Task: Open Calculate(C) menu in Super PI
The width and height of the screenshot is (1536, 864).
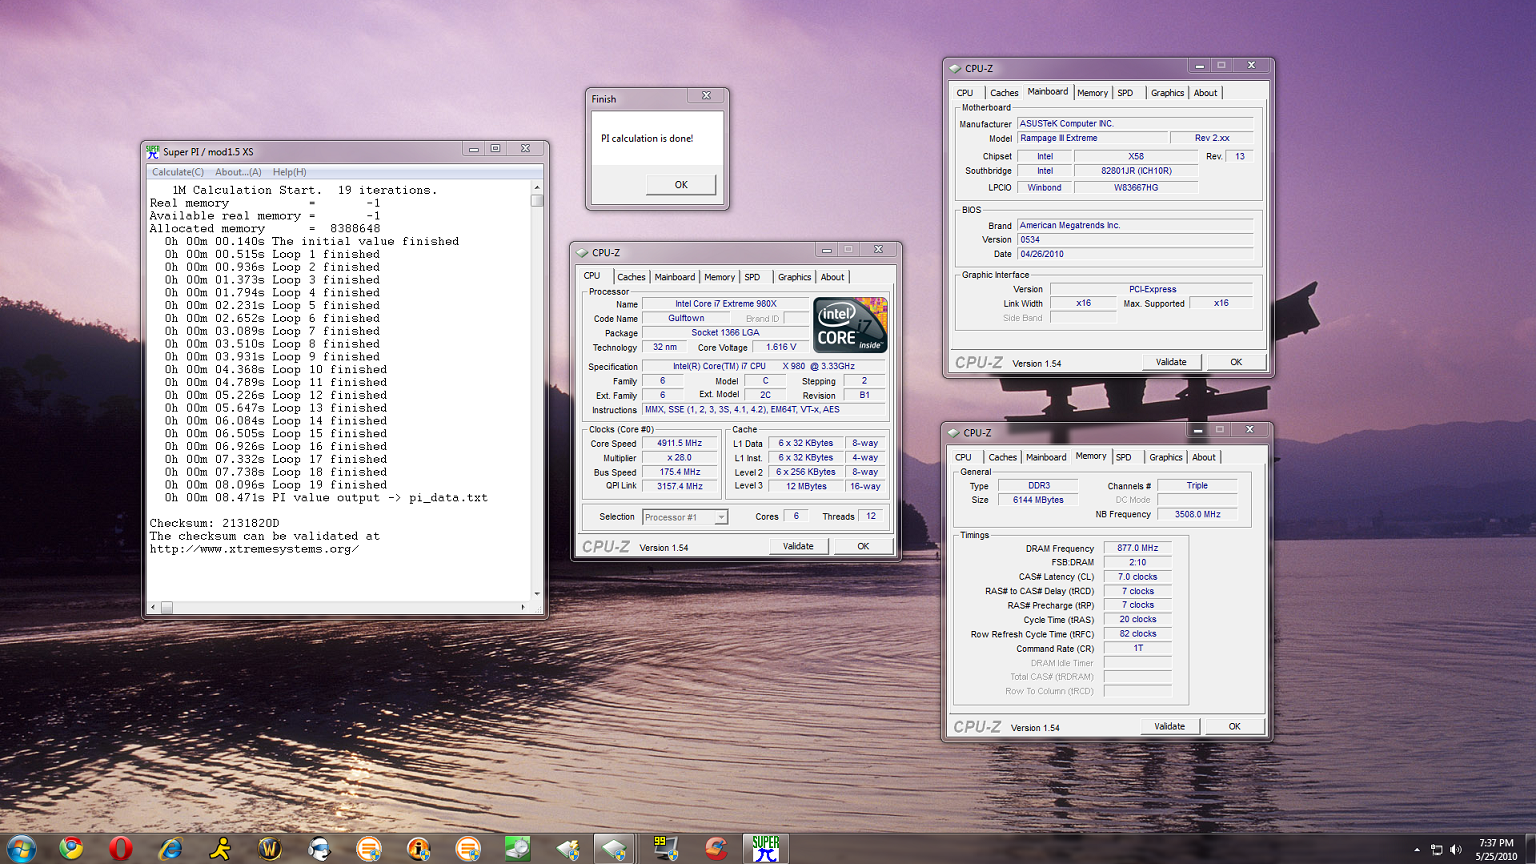Action: click(178, 172)
